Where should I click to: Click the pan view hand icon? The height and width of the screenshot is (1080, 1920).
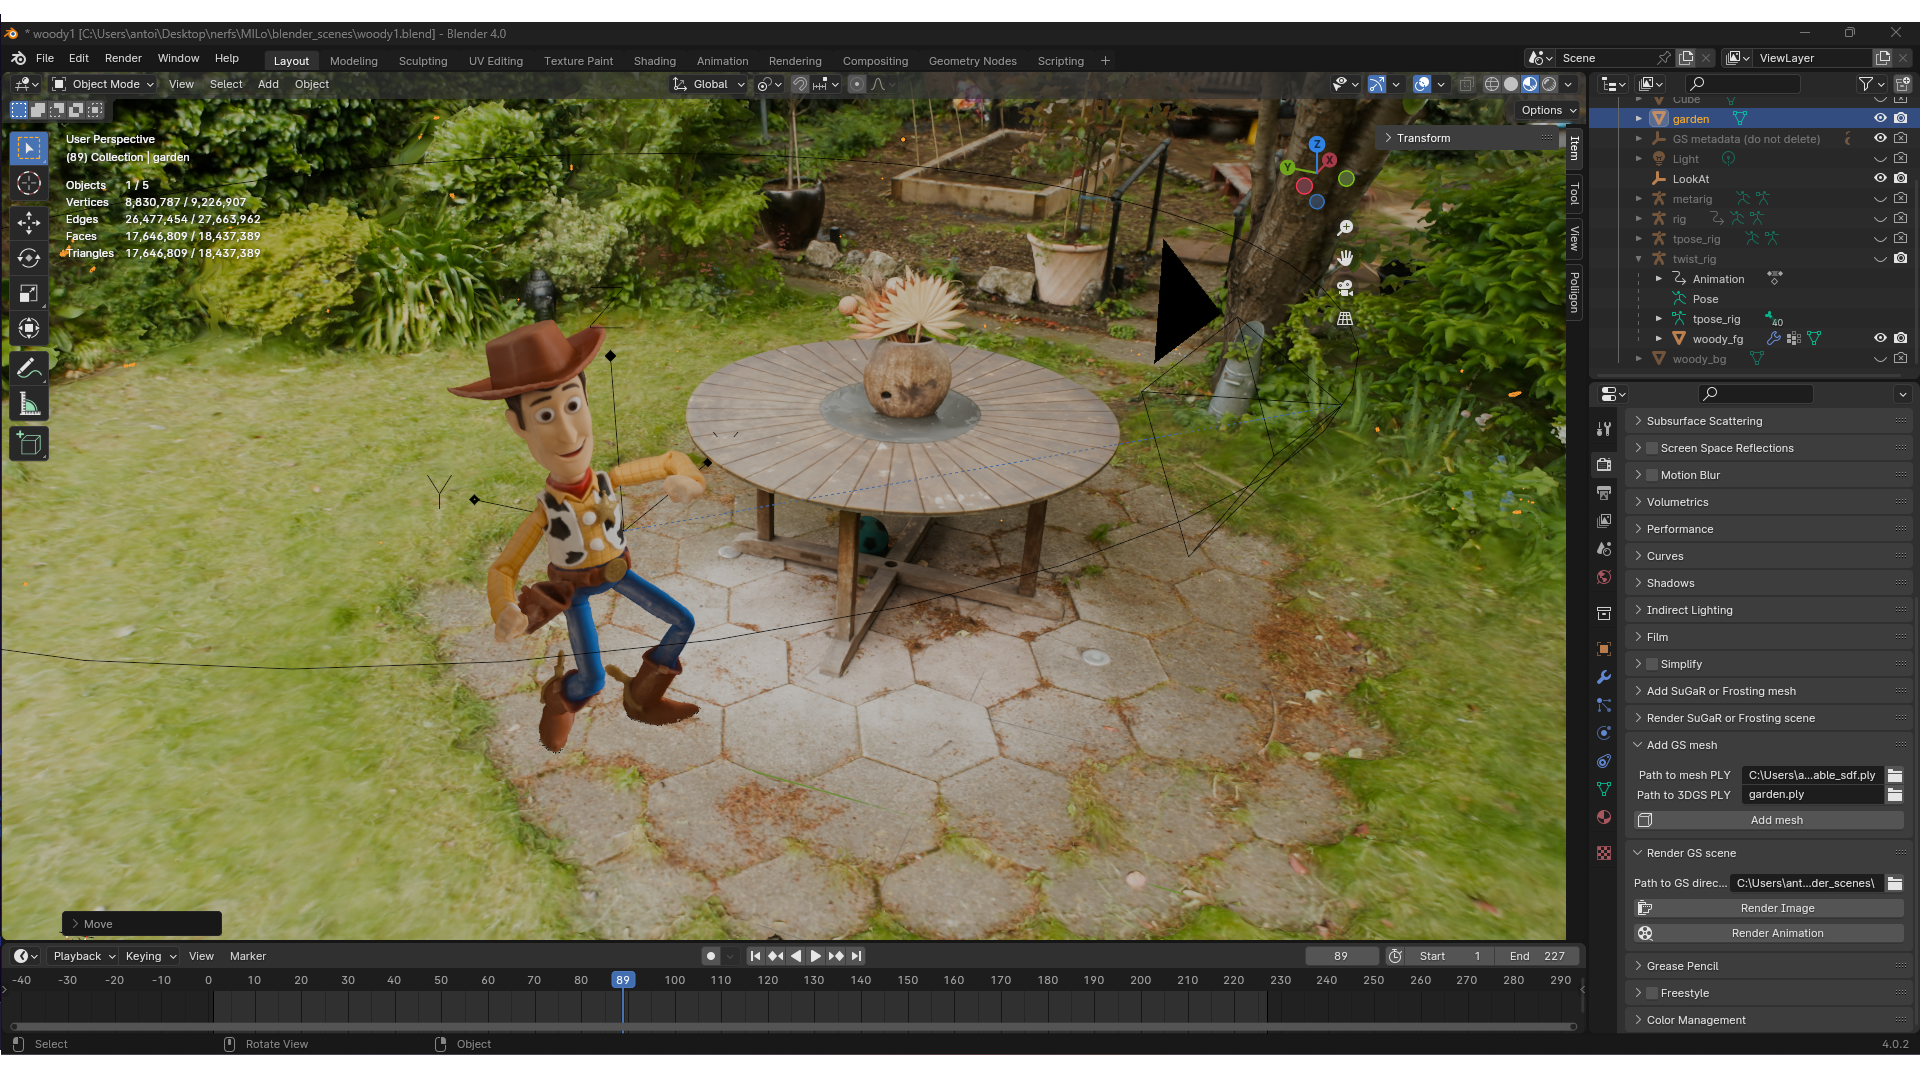1345,258
